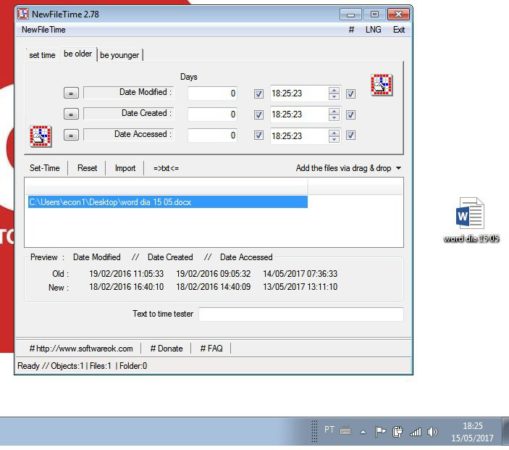Open the LNG language menu
The image size is (509, 450).
click(373, 30)
